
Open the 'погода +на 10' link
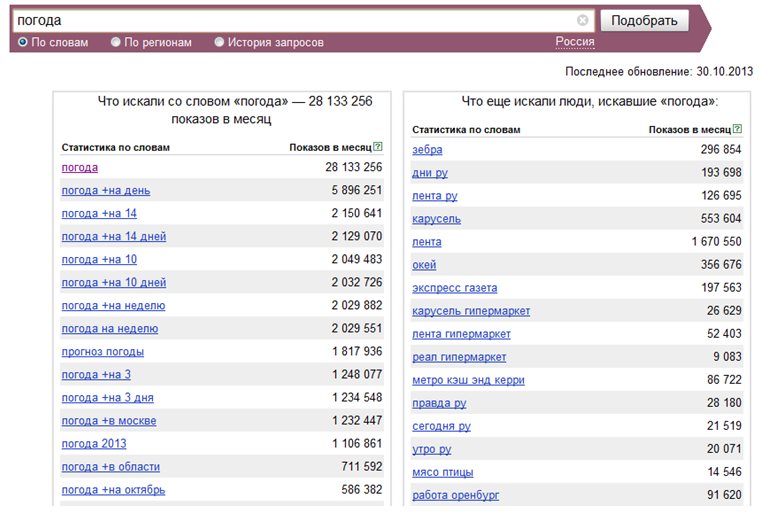[x=99, y=259]
